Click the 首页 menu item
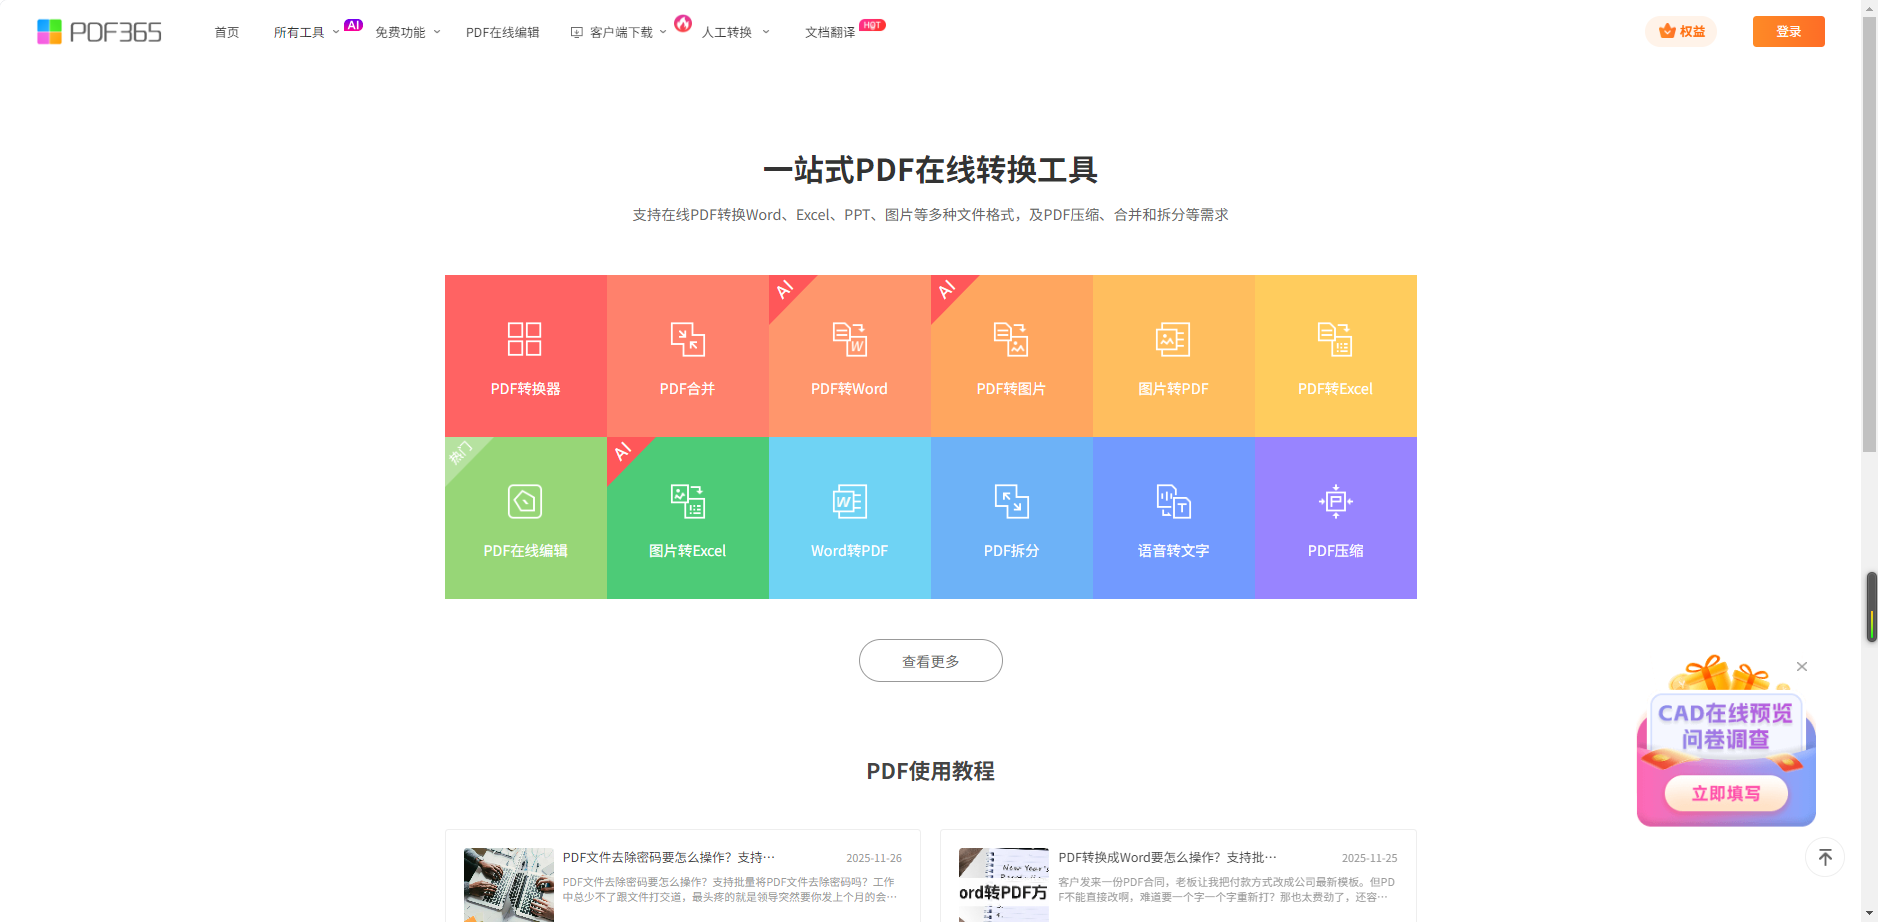This screenshot has width=1878, height=922. tap(227, 32)
